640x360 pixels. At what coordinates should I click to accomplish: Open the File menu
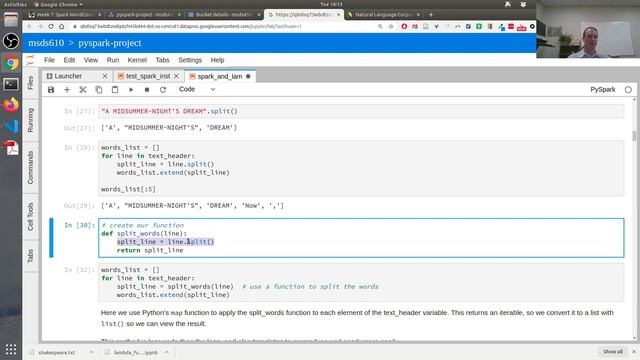[x=49, y=60]
